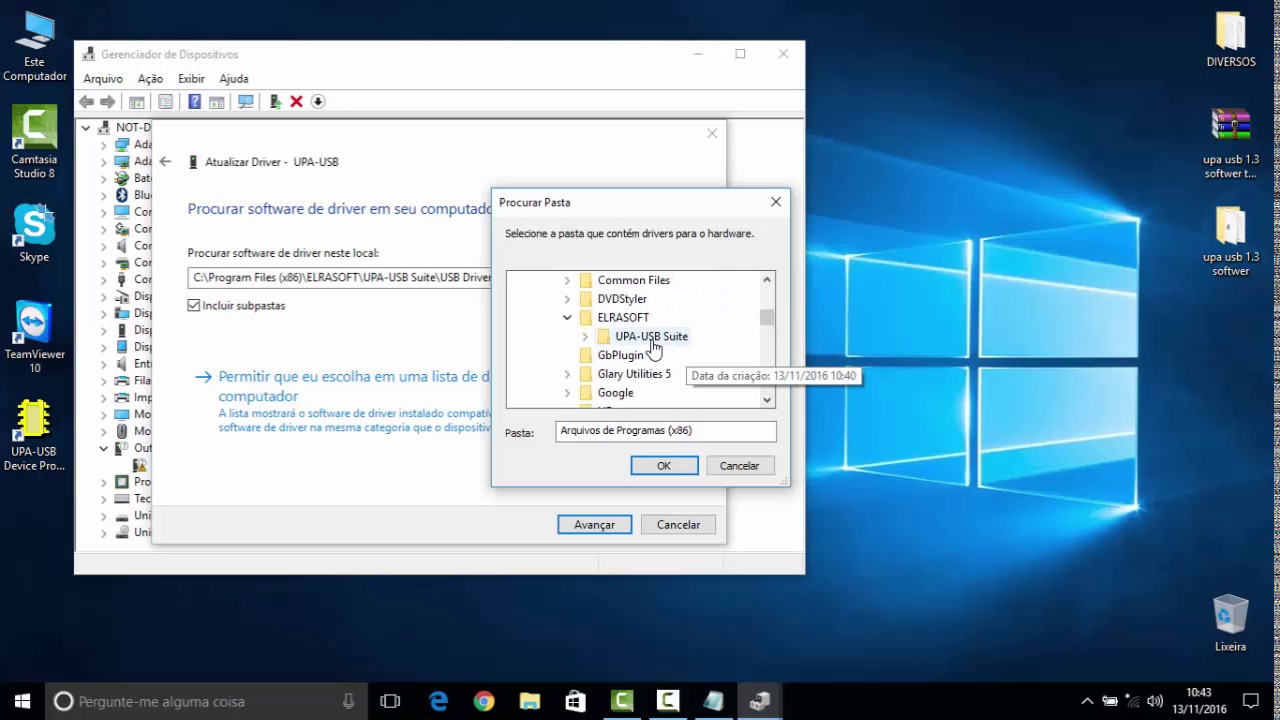Open the upa usb 1.3 softwer desktop folder
1280x720 pixels.
tap(1231, 241)
